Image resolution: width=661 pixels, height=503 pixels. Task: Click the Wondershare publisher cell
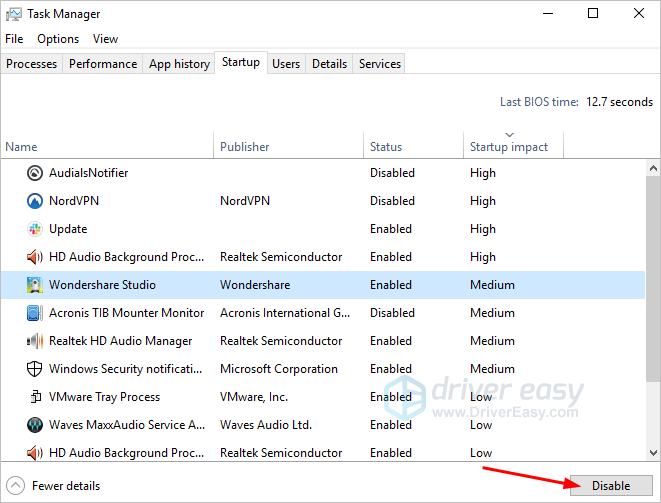coord(255,285)
